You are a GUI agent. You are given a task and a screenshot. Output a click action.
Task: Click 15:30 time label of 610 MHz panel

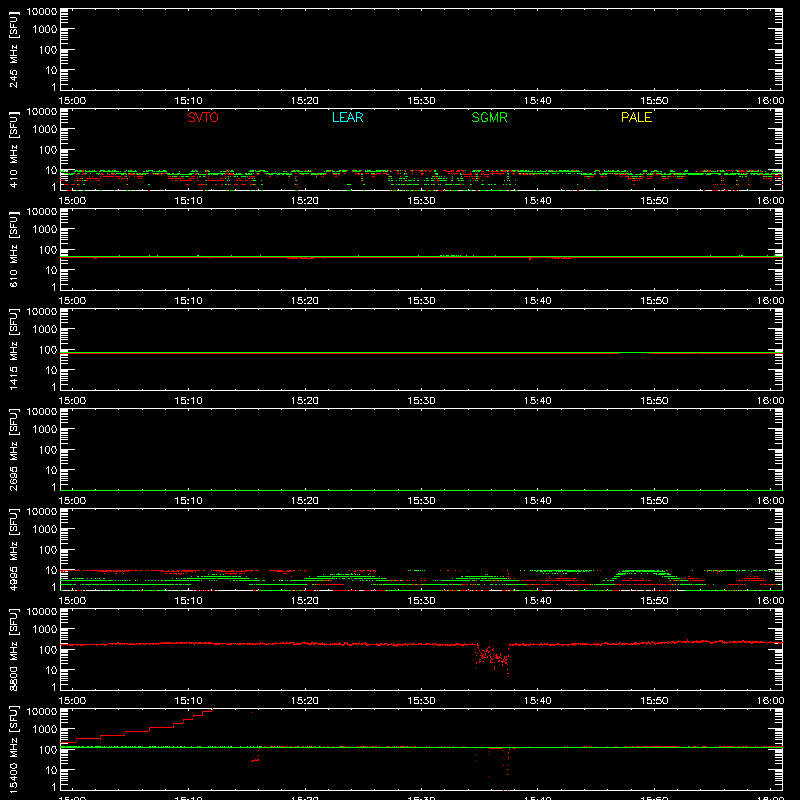point(421,301)
